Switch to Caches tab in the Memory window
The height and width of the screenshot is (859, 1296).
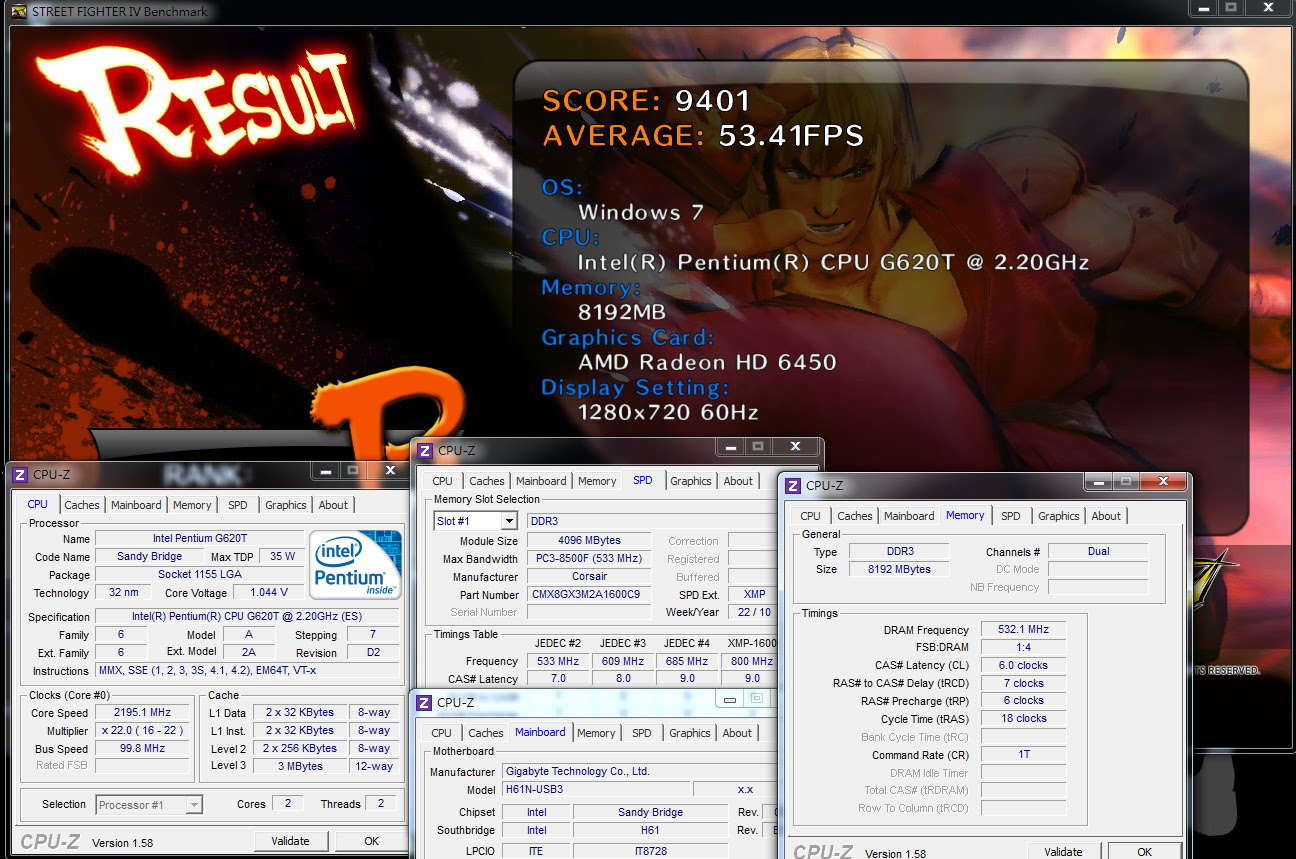point(855,516)
